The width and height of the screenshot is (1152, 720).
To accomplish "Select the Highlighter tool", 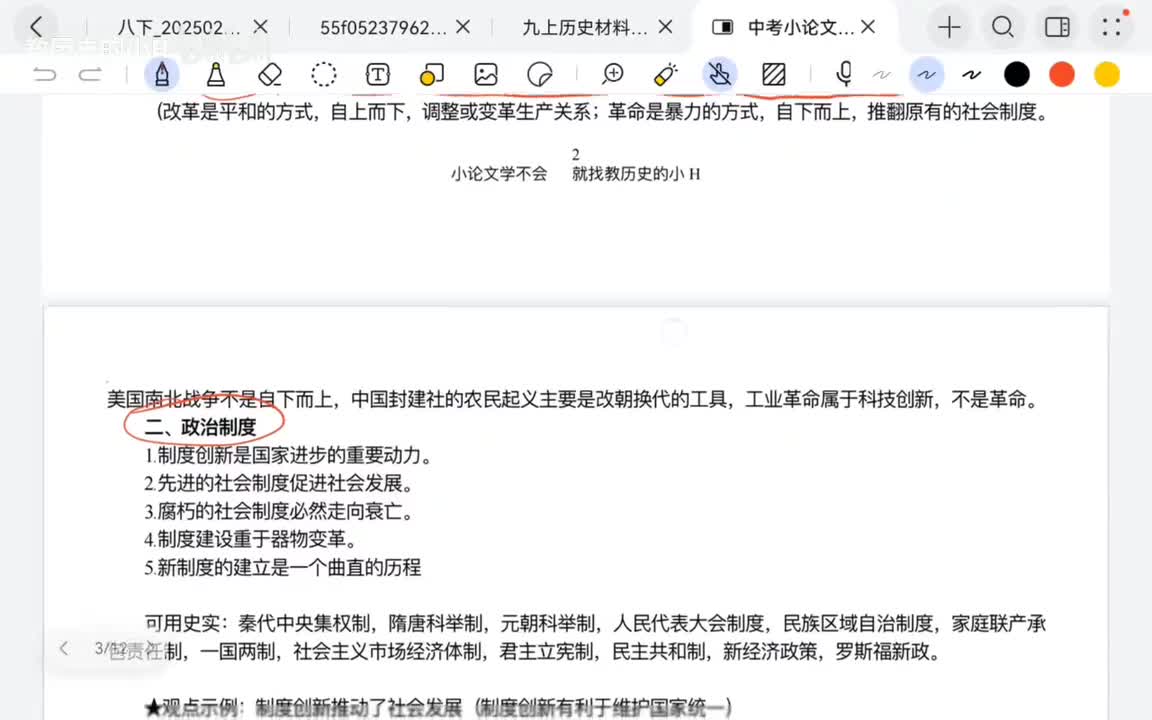I will click(215, 74).
